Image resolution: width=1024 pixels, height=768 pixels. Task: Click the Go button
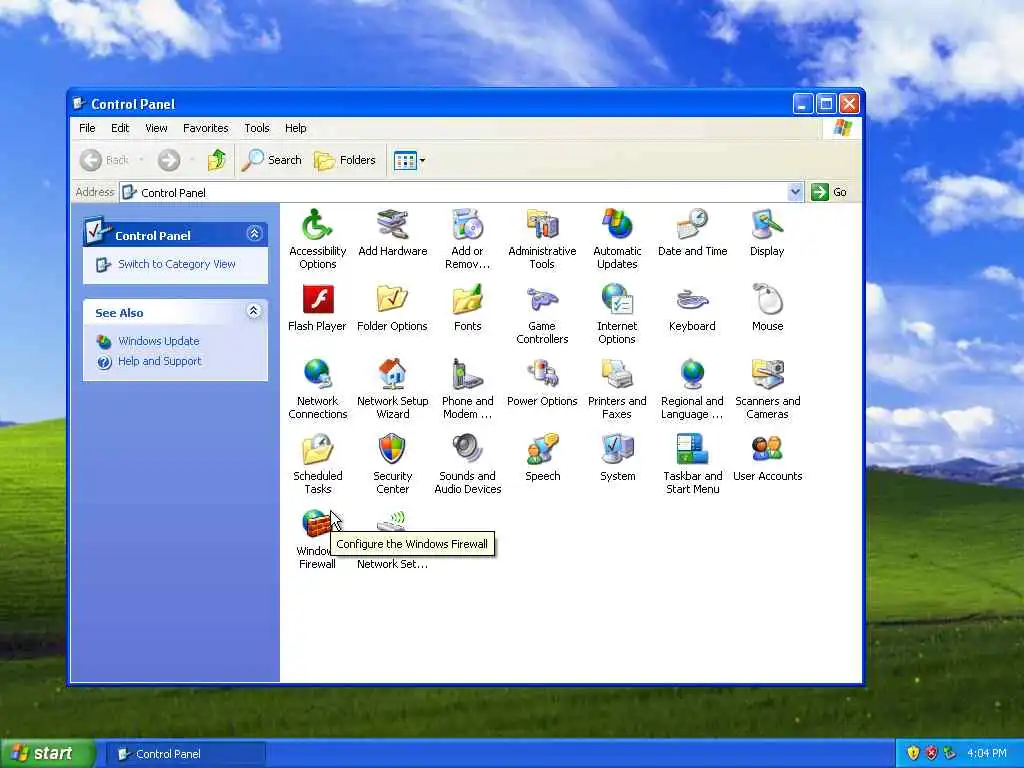click(829, 192)
